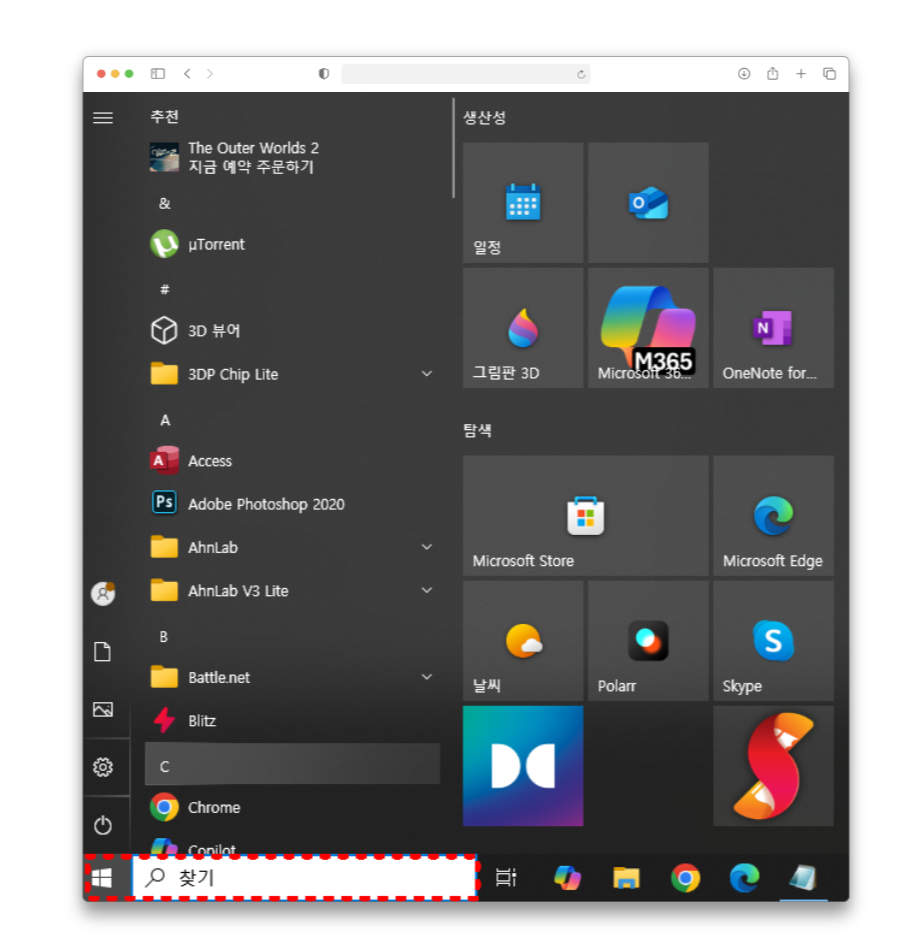Click the 추천 section heading
This screenshot has height=943, width=913.
pyautogui.click(x=164, y=117)
